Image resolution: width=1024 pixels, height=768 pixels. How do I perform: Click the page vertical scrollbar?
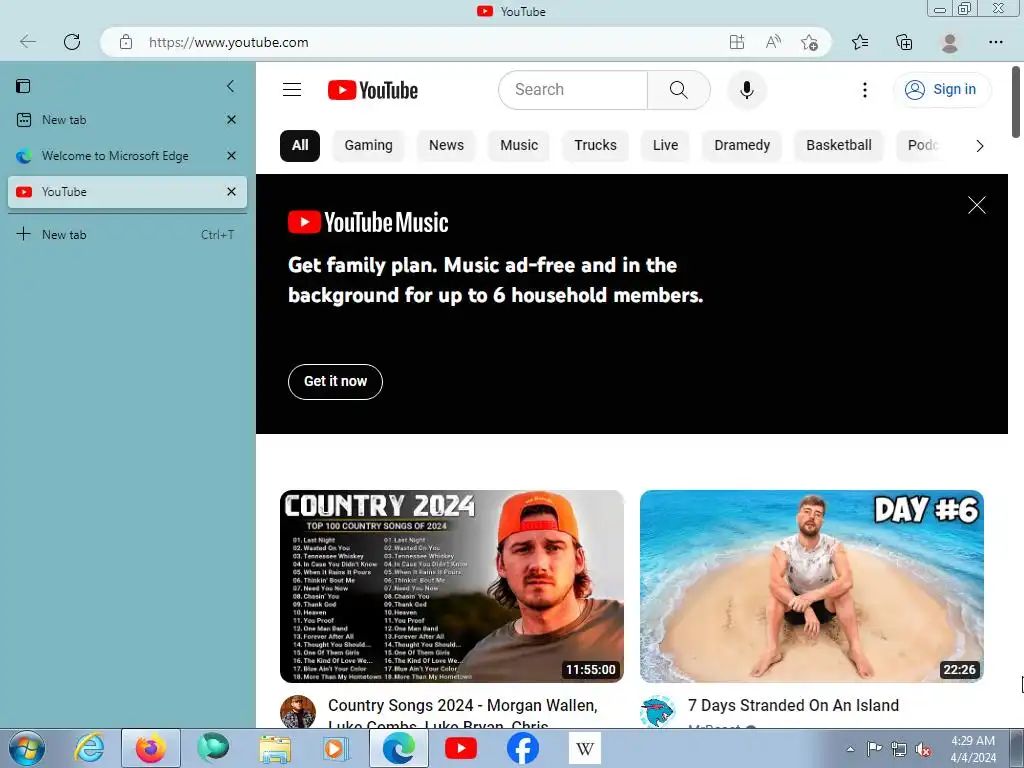point(1016,102)
